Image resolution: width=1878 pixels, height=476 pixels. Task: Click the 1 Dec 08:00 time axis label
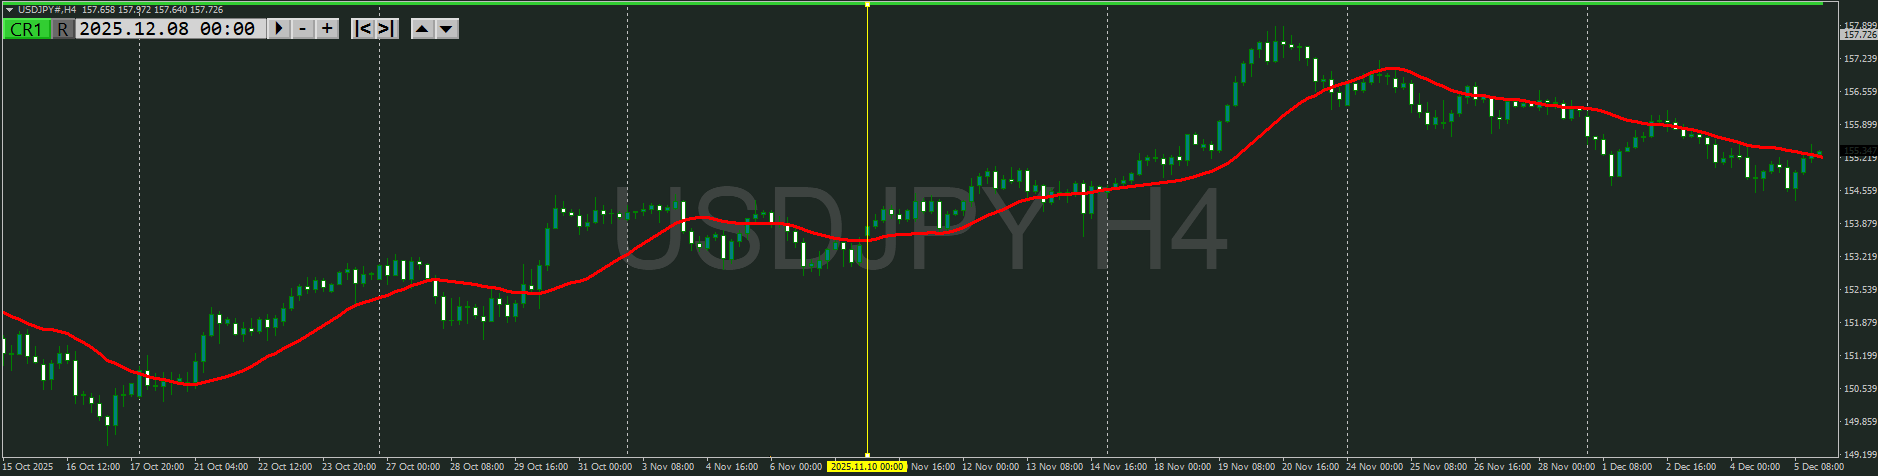(x=1626, y=467)
